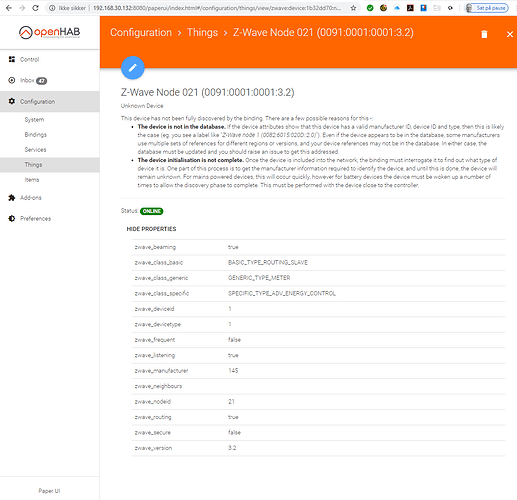The height and width of the screenshot is (500, 517).
Task: Click value SPECIFIC_TYPE_ADV_ENERGY_CONTROL
Action: point(282,293)
